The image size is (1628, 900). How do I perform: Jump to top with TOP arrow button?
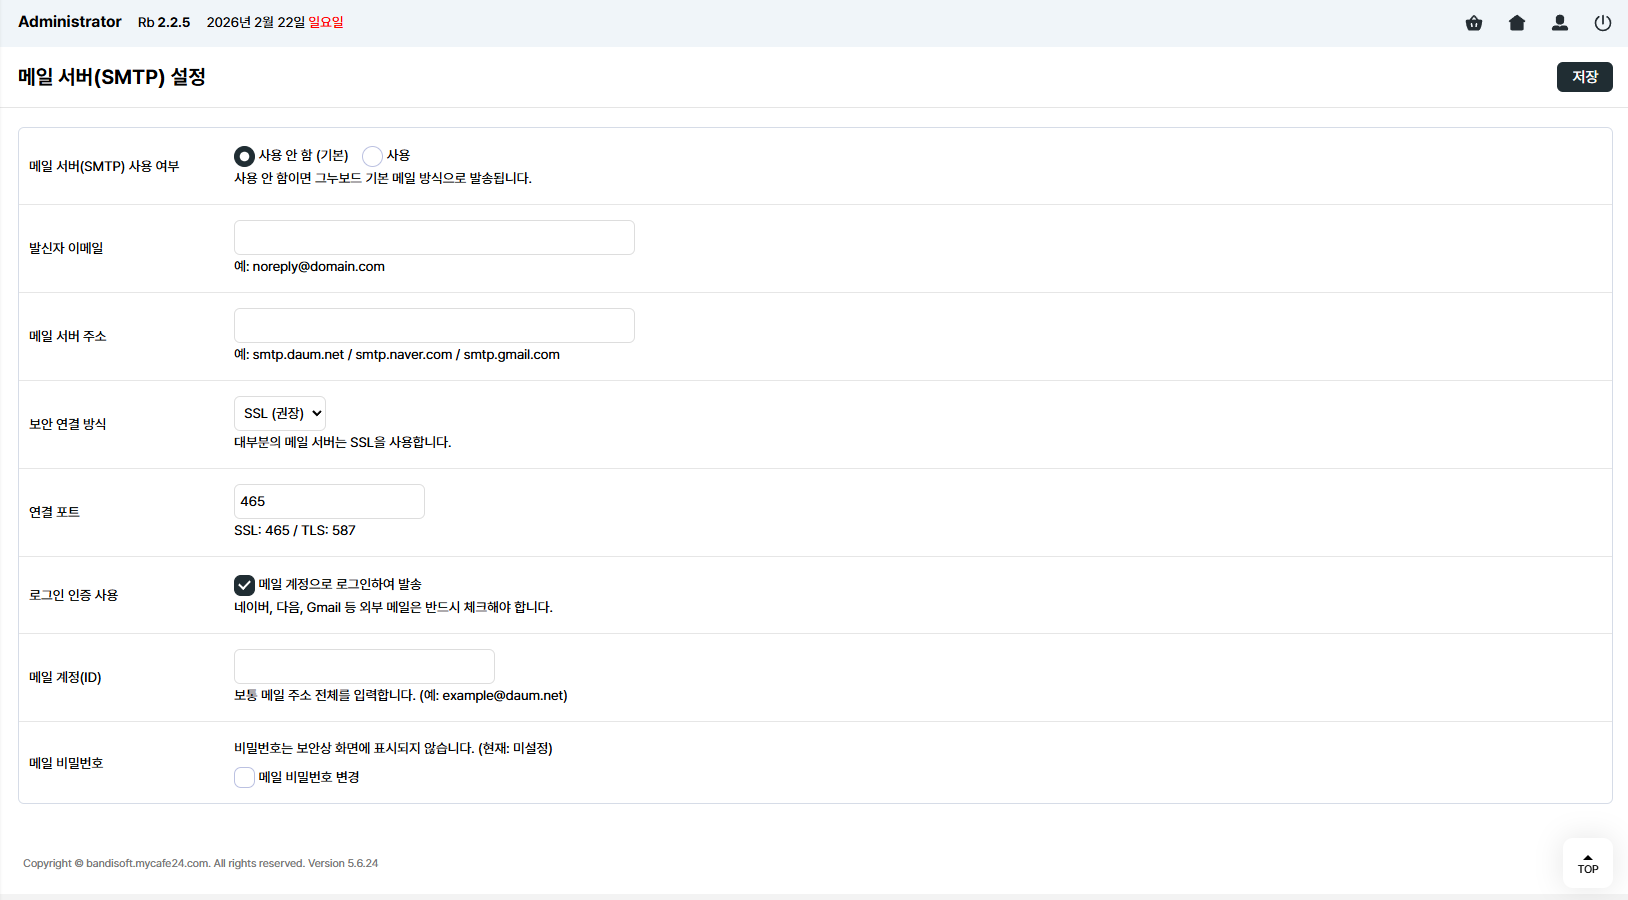pos(1587,863)
